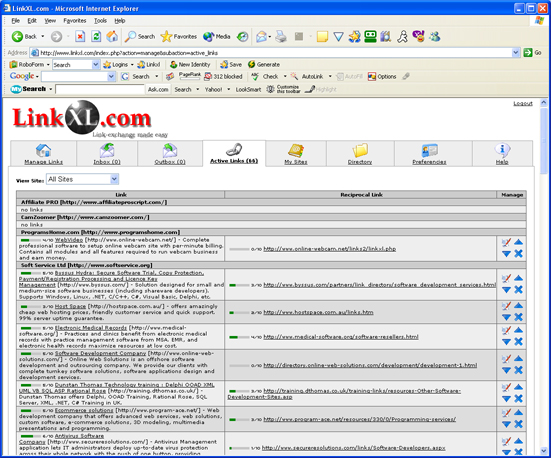Open the Google search box dropdown
This screenshot has width=551, height=458.
pos(111,76)
